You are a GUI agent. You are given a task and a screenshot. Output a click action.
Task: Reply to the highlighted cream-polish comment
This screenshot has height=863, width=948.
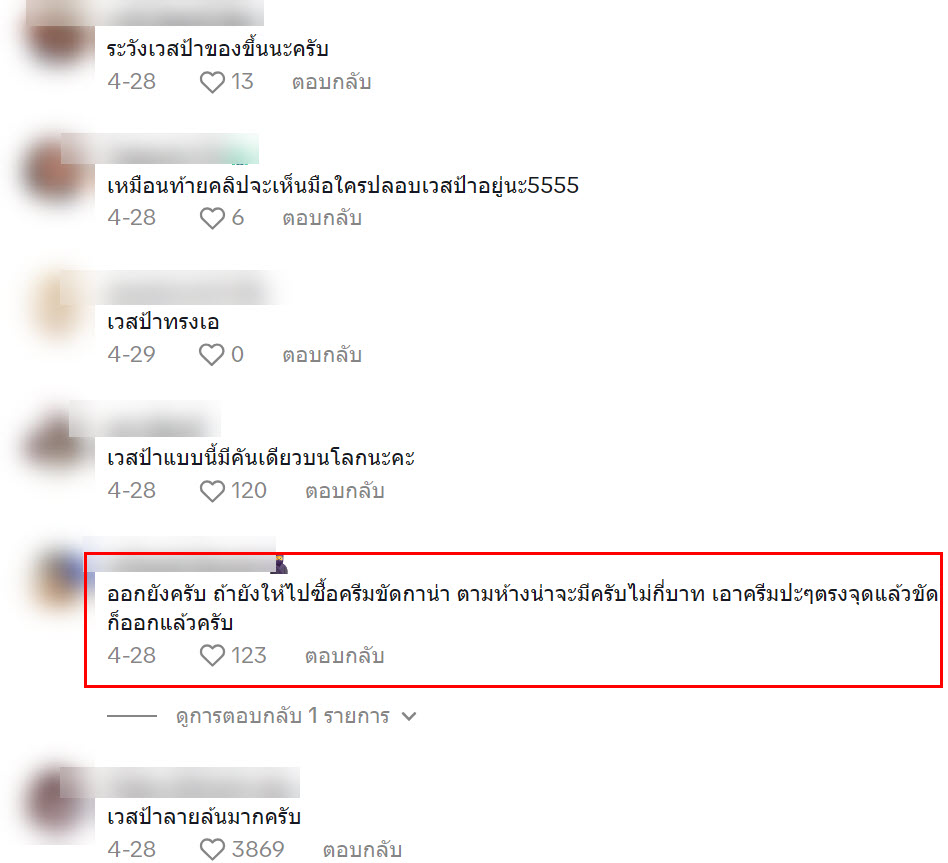tap(345, 656)
